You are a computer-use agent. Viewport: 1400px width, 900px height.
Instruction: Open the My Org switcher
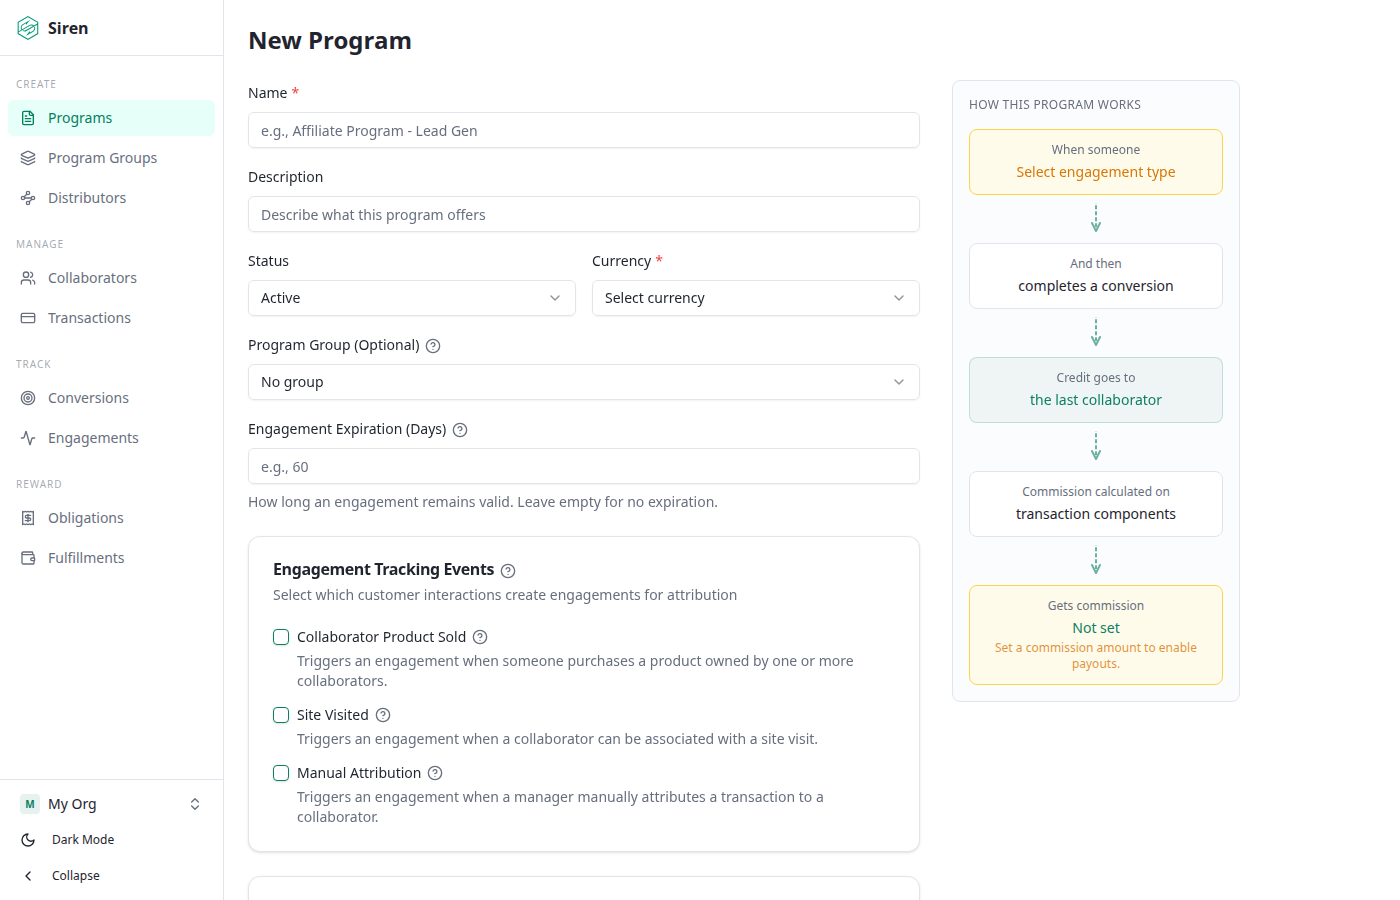111,804
